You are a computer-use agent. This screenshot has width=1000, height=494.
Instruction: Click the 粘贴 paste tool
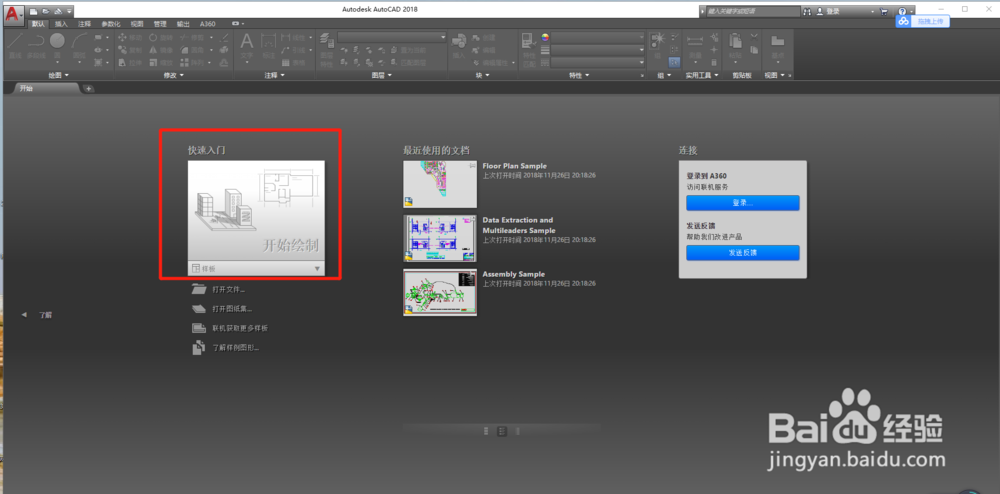click(735, 47)
